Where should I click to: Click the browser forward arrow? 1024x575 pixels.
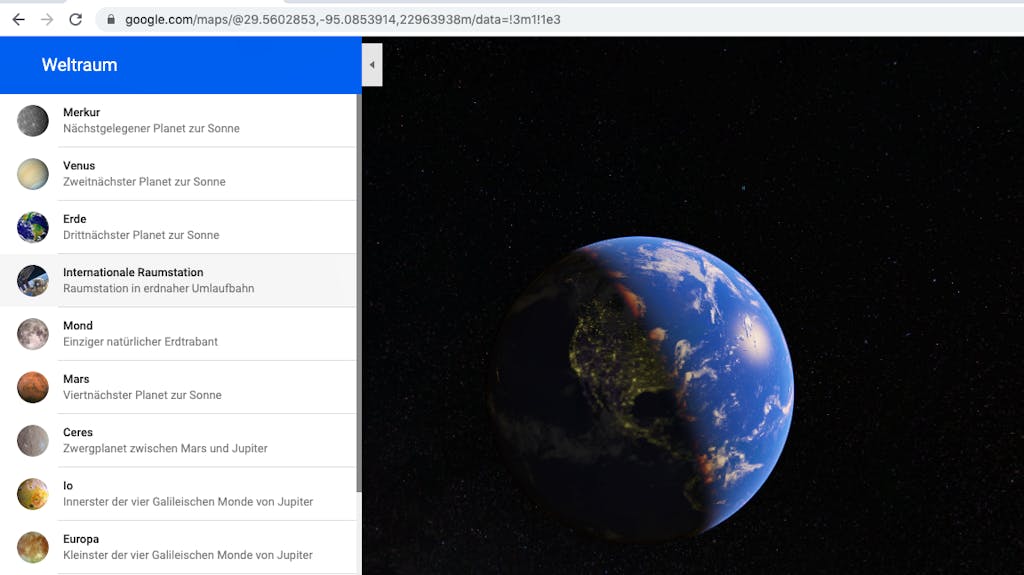click(x=47, y=20)
